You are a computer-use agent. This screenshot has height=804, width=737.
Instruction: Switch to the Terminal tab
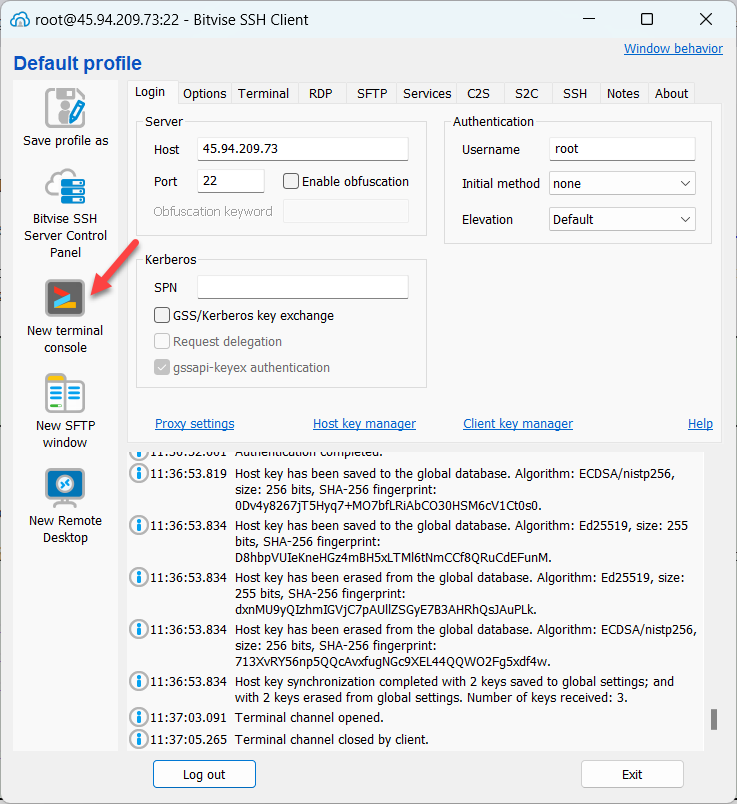click(263, 93)
